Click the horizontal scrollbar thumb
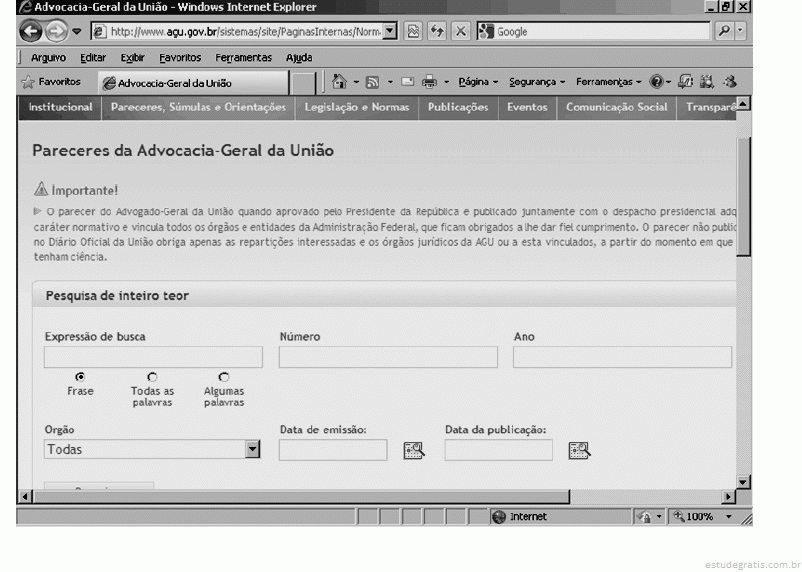 coord(302,496)
